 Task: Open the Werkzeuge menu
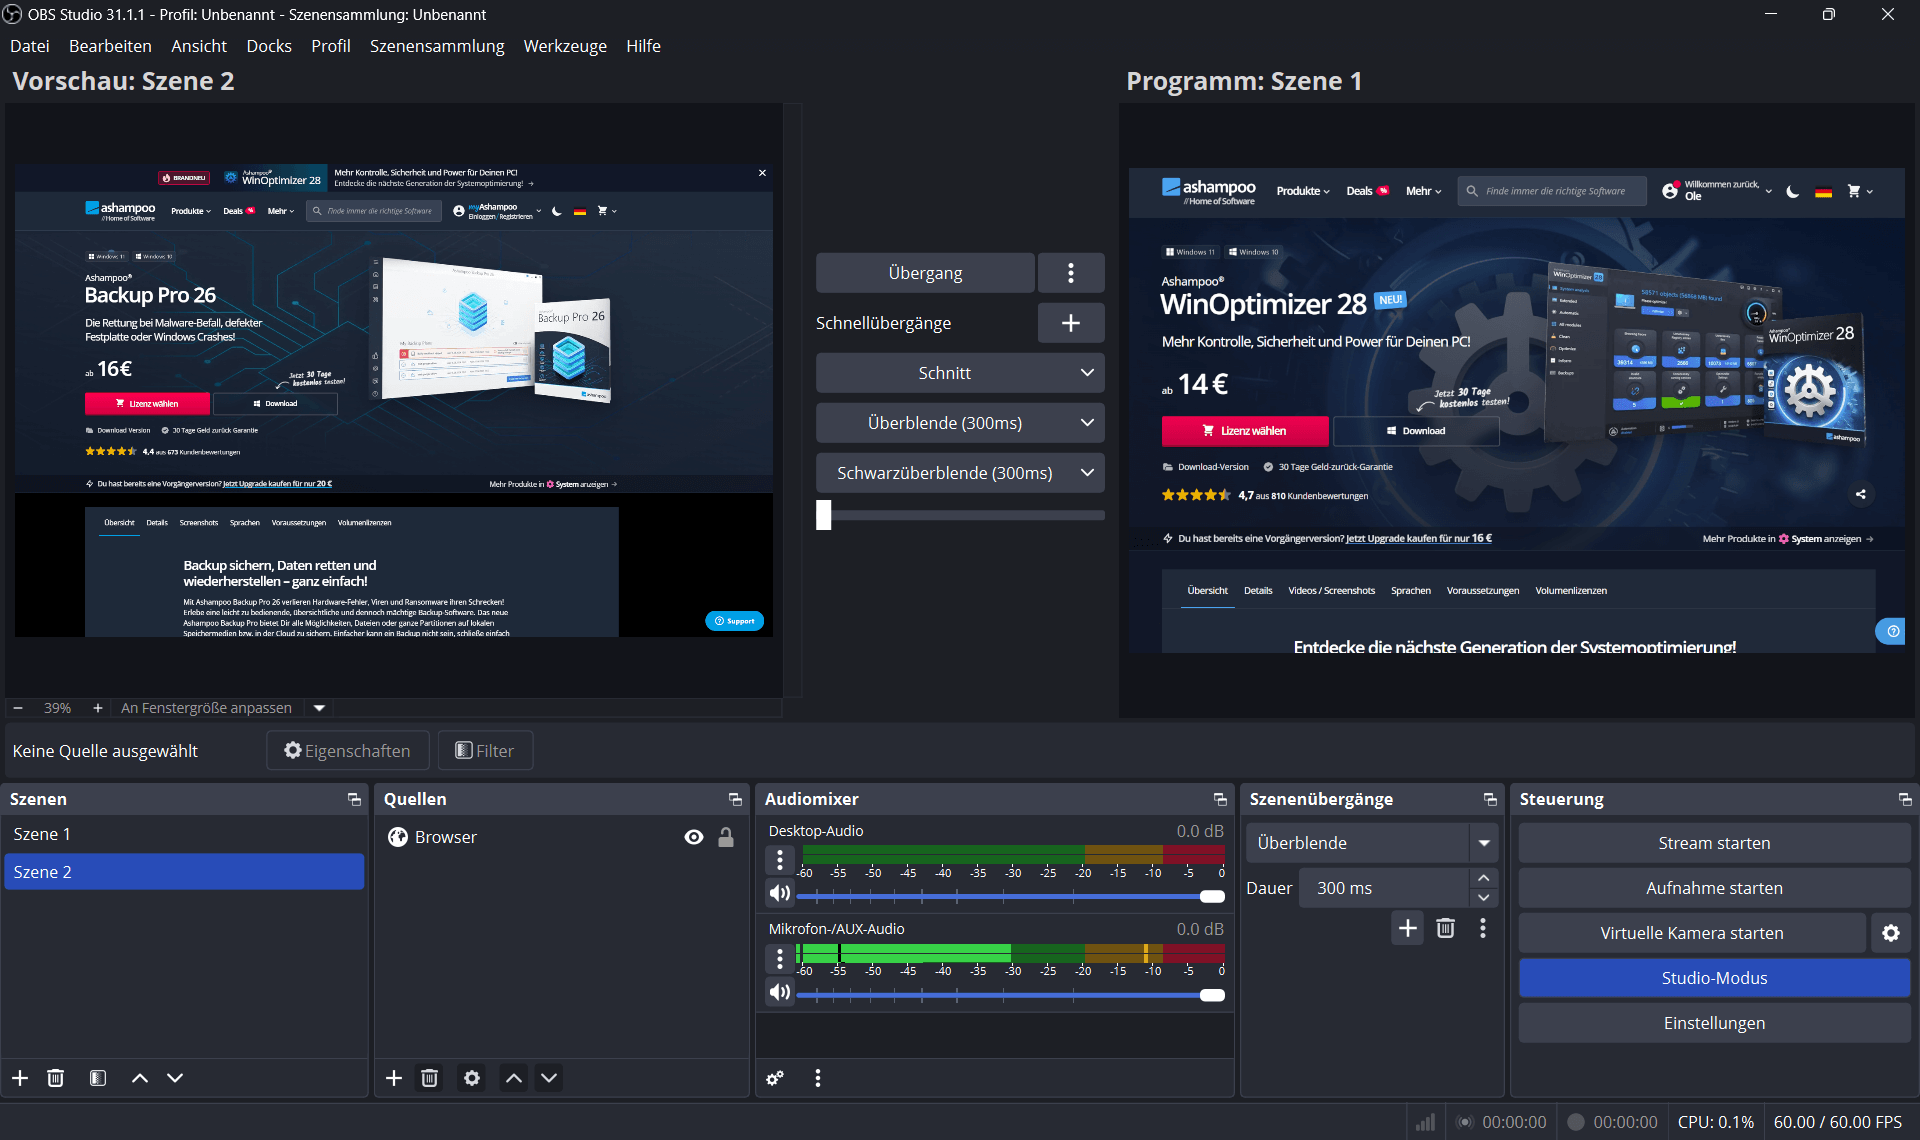565,46
